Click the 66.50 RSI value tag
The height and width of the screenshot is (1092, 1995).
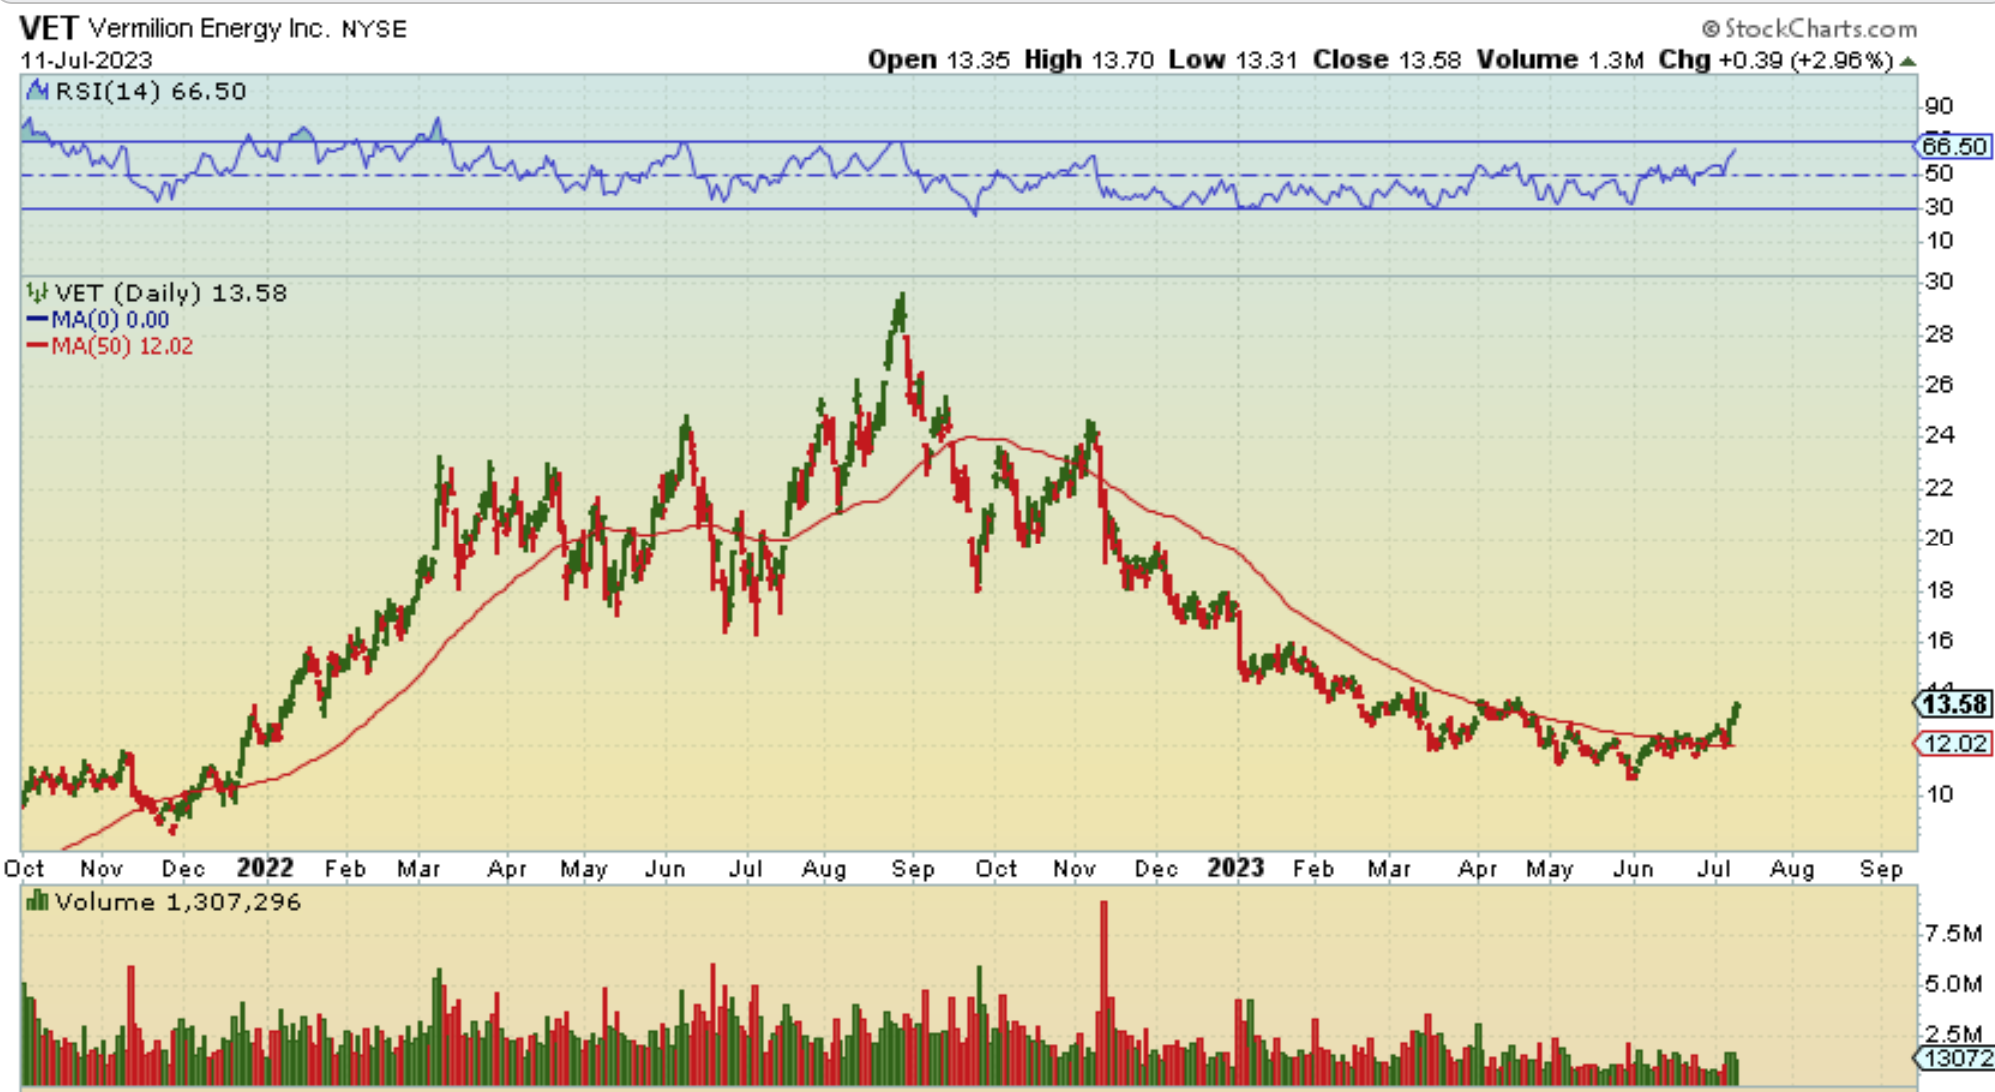pos(1954,146)
